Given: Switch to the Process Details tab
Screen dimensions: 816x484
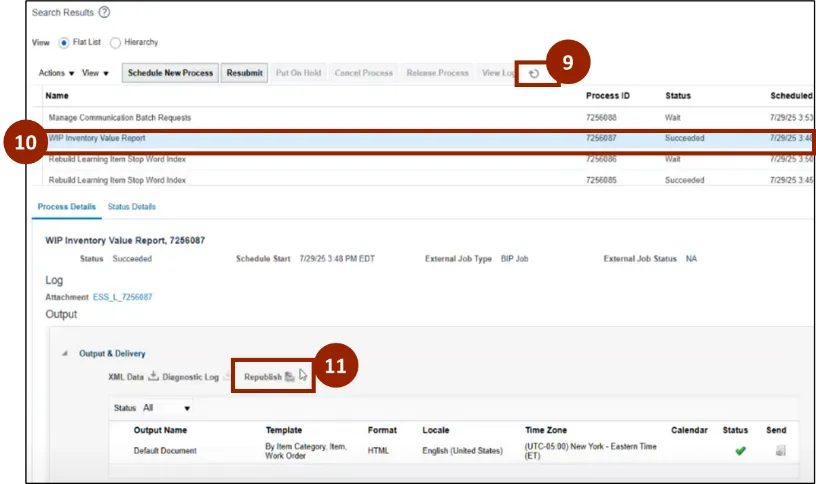Looking at the screenshot, I should coord(67,207).
